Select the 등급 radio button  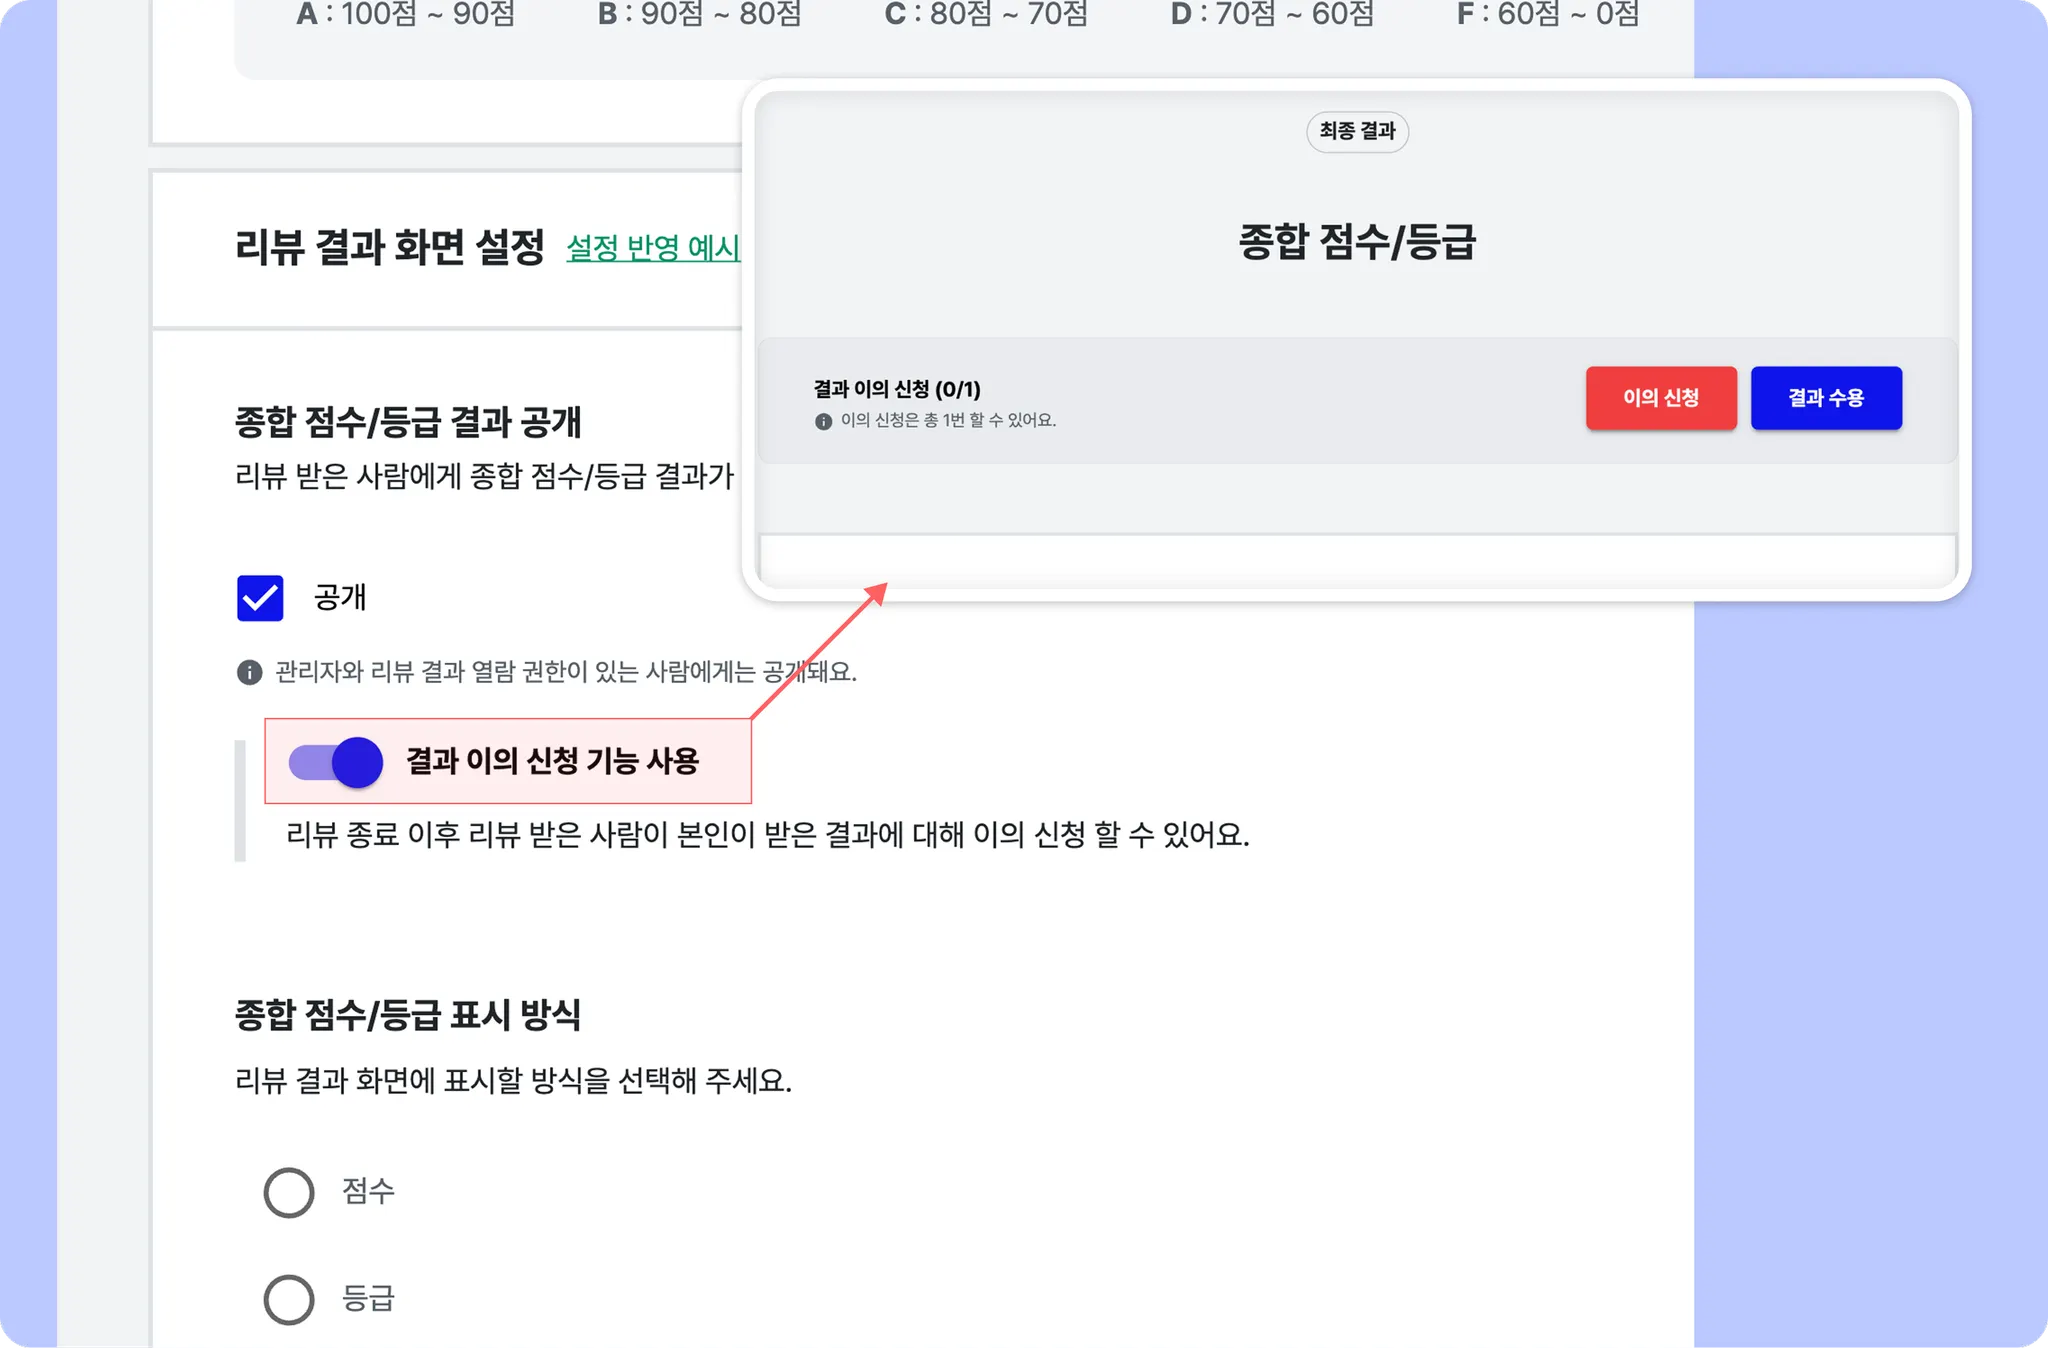tap(289, 1299)
